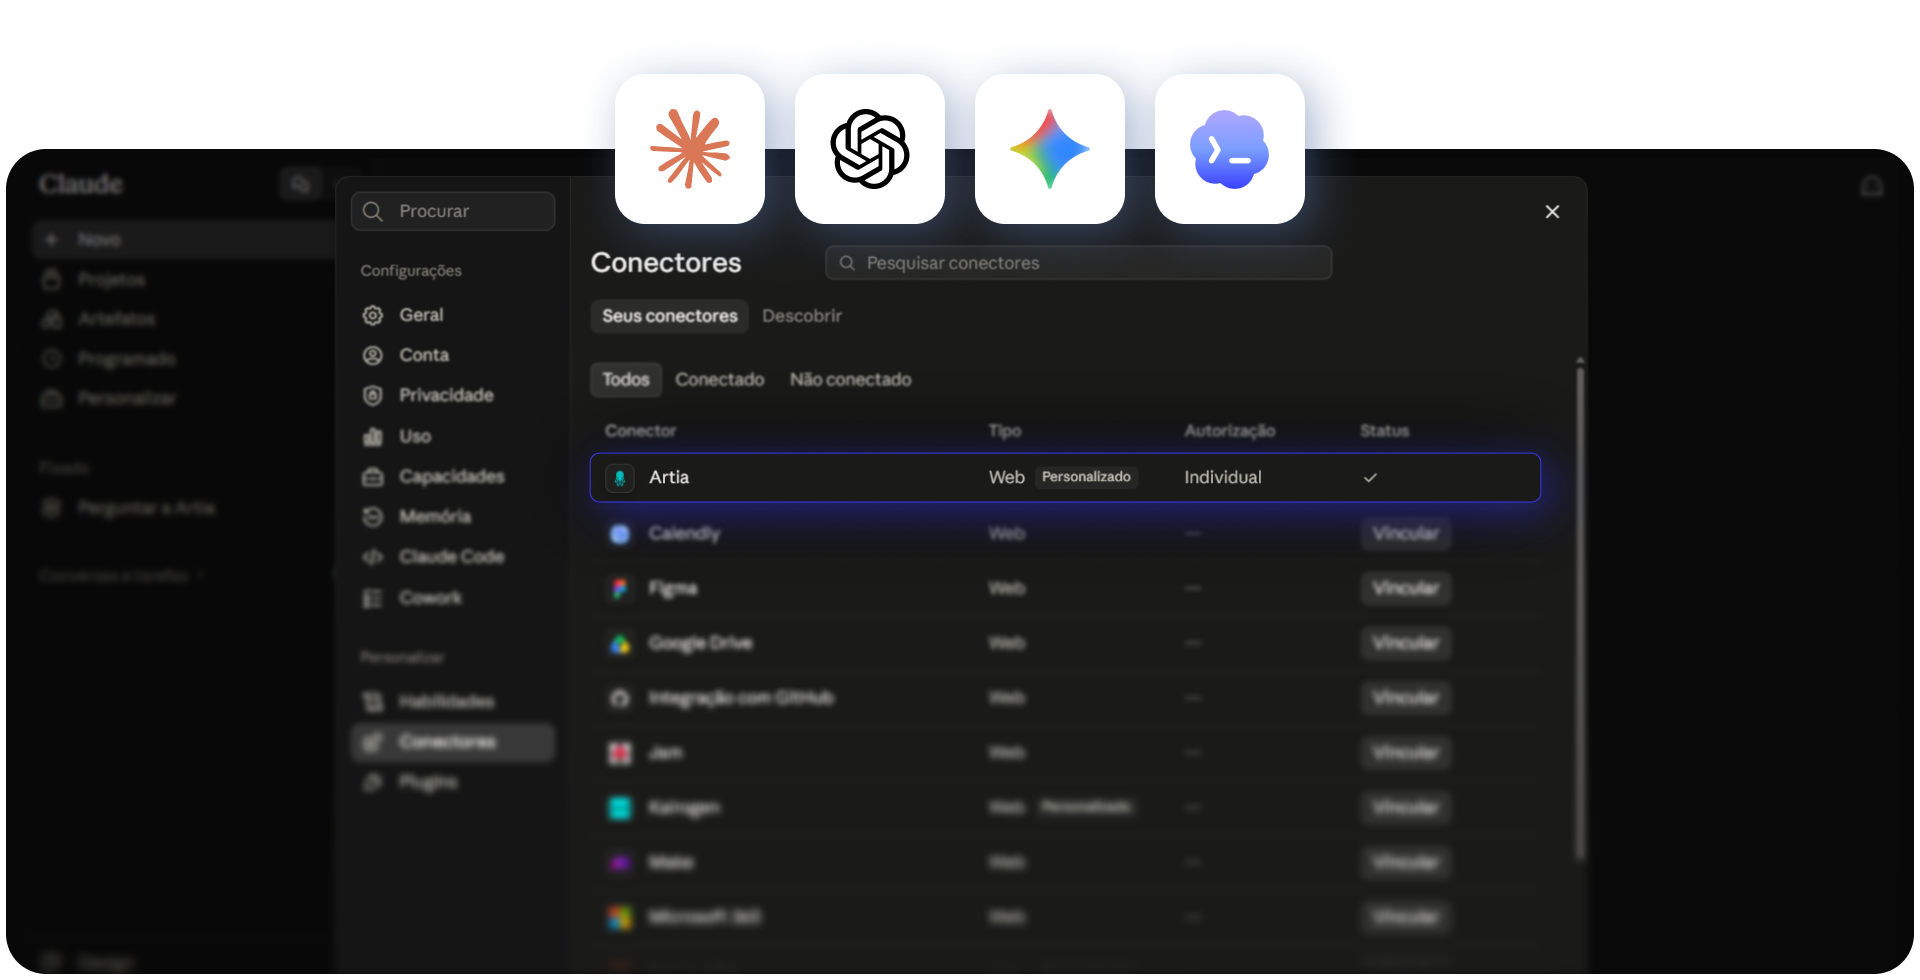
Task: Click Vincular for Integração com GitHub
Action: coord(1405,698)
